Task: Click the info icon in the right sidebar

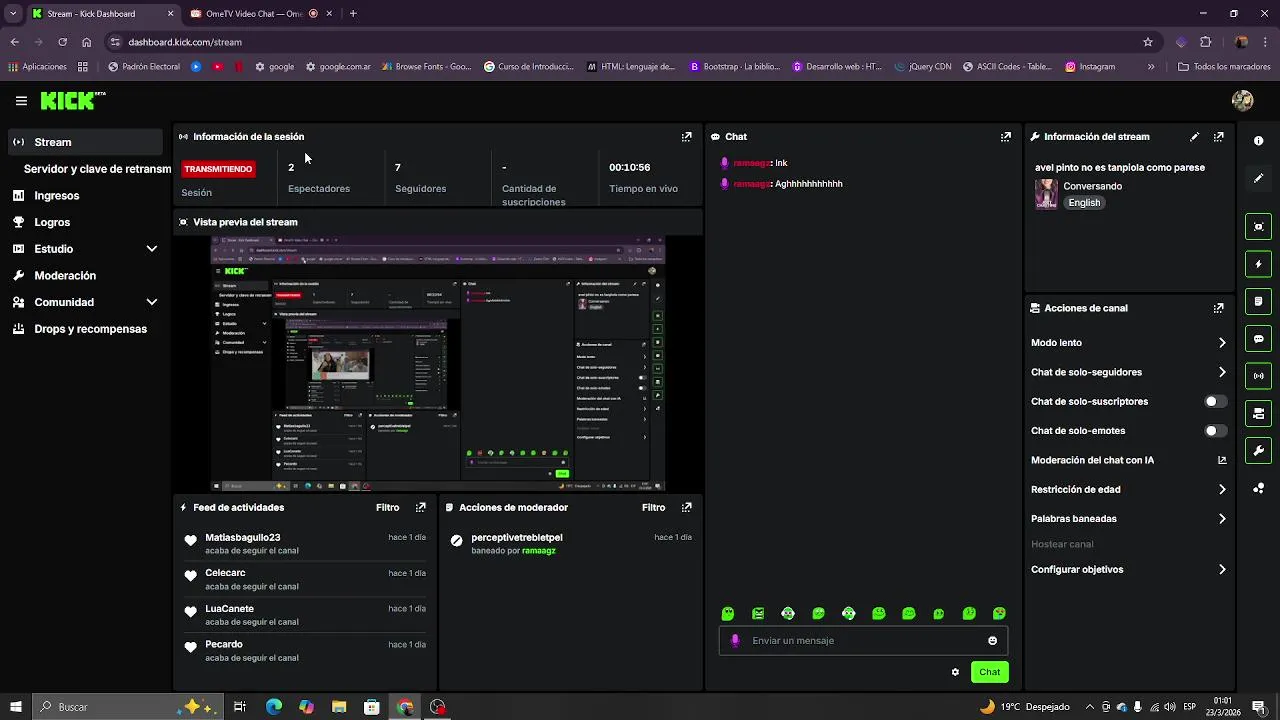Action: click(x=1258, y=141)
